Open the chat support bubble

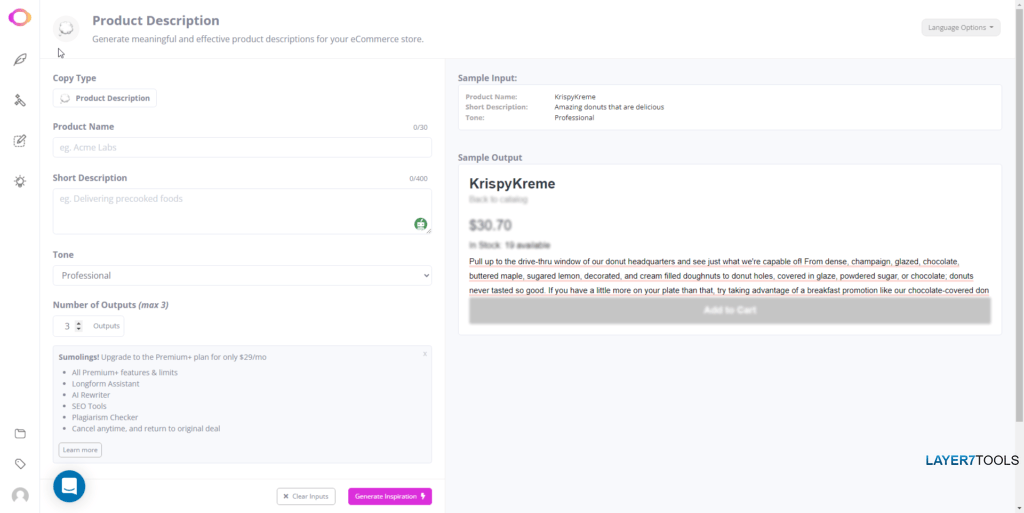pos(69,486)
